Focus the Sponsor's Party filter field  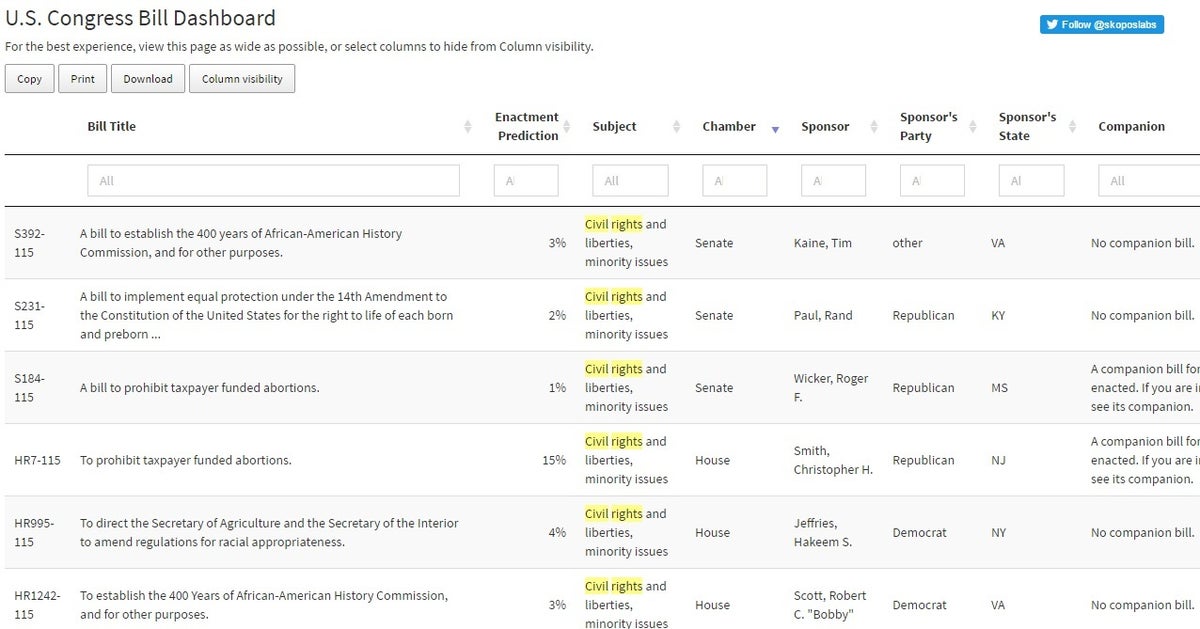click(933, 181)
